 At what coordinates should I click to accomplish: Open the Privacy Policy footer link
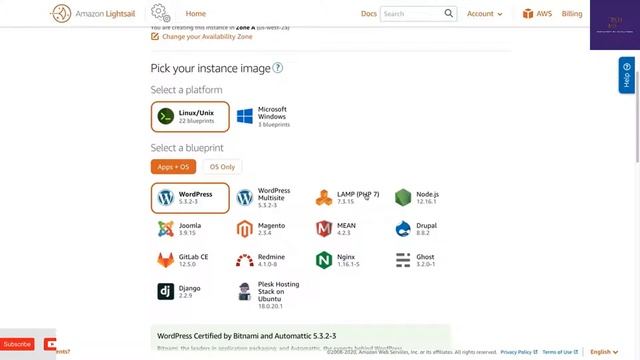(518, 352)
